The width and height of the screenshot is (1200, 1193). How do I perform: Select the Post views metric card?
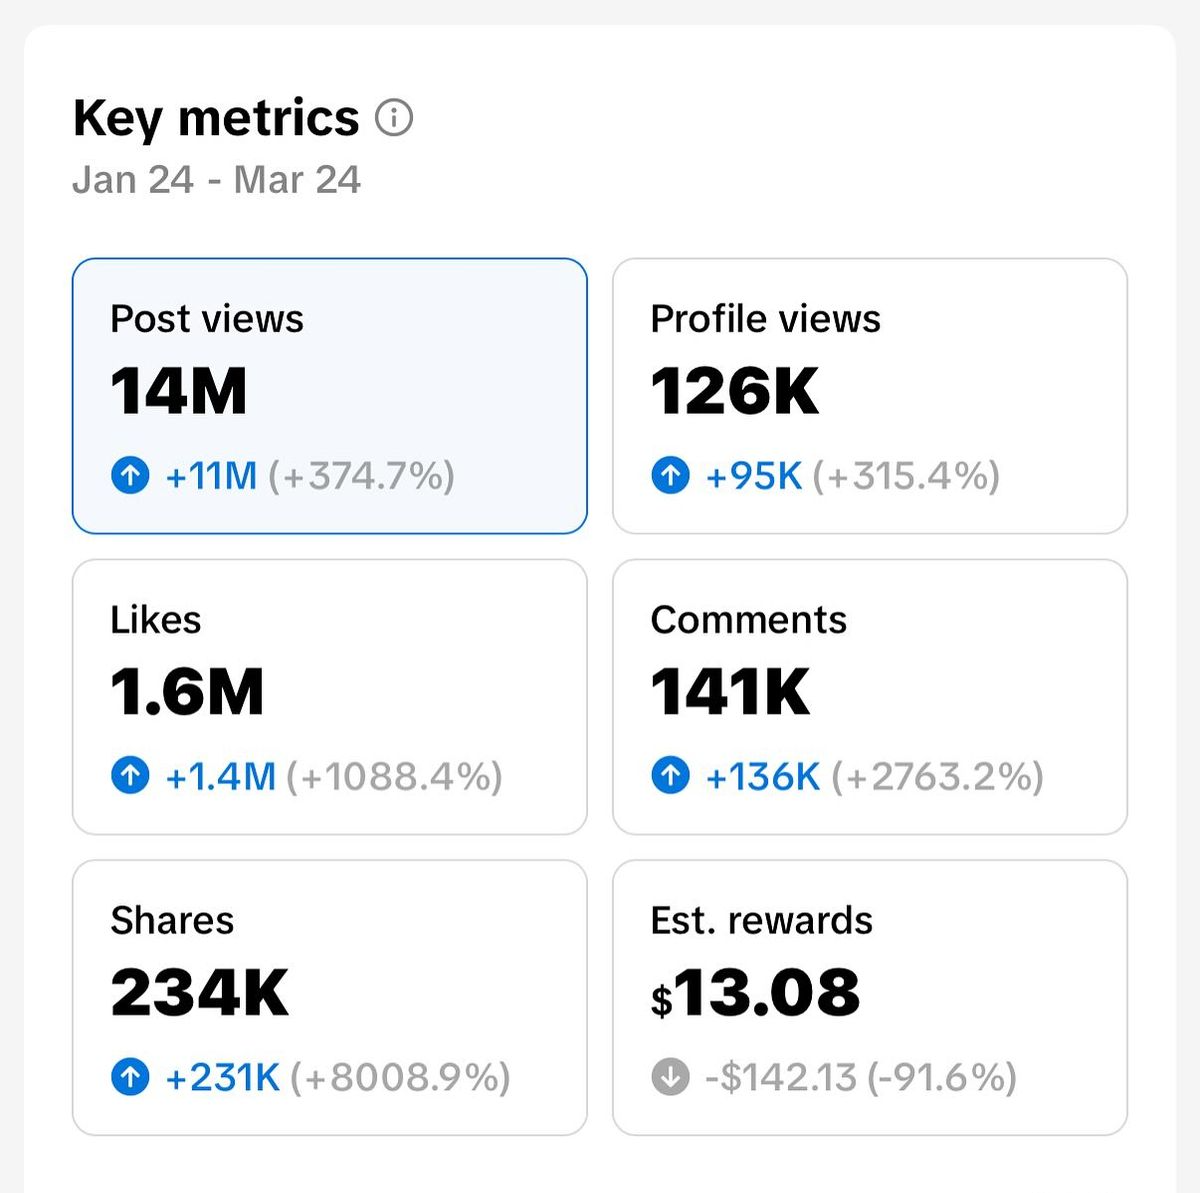(329, 396)
